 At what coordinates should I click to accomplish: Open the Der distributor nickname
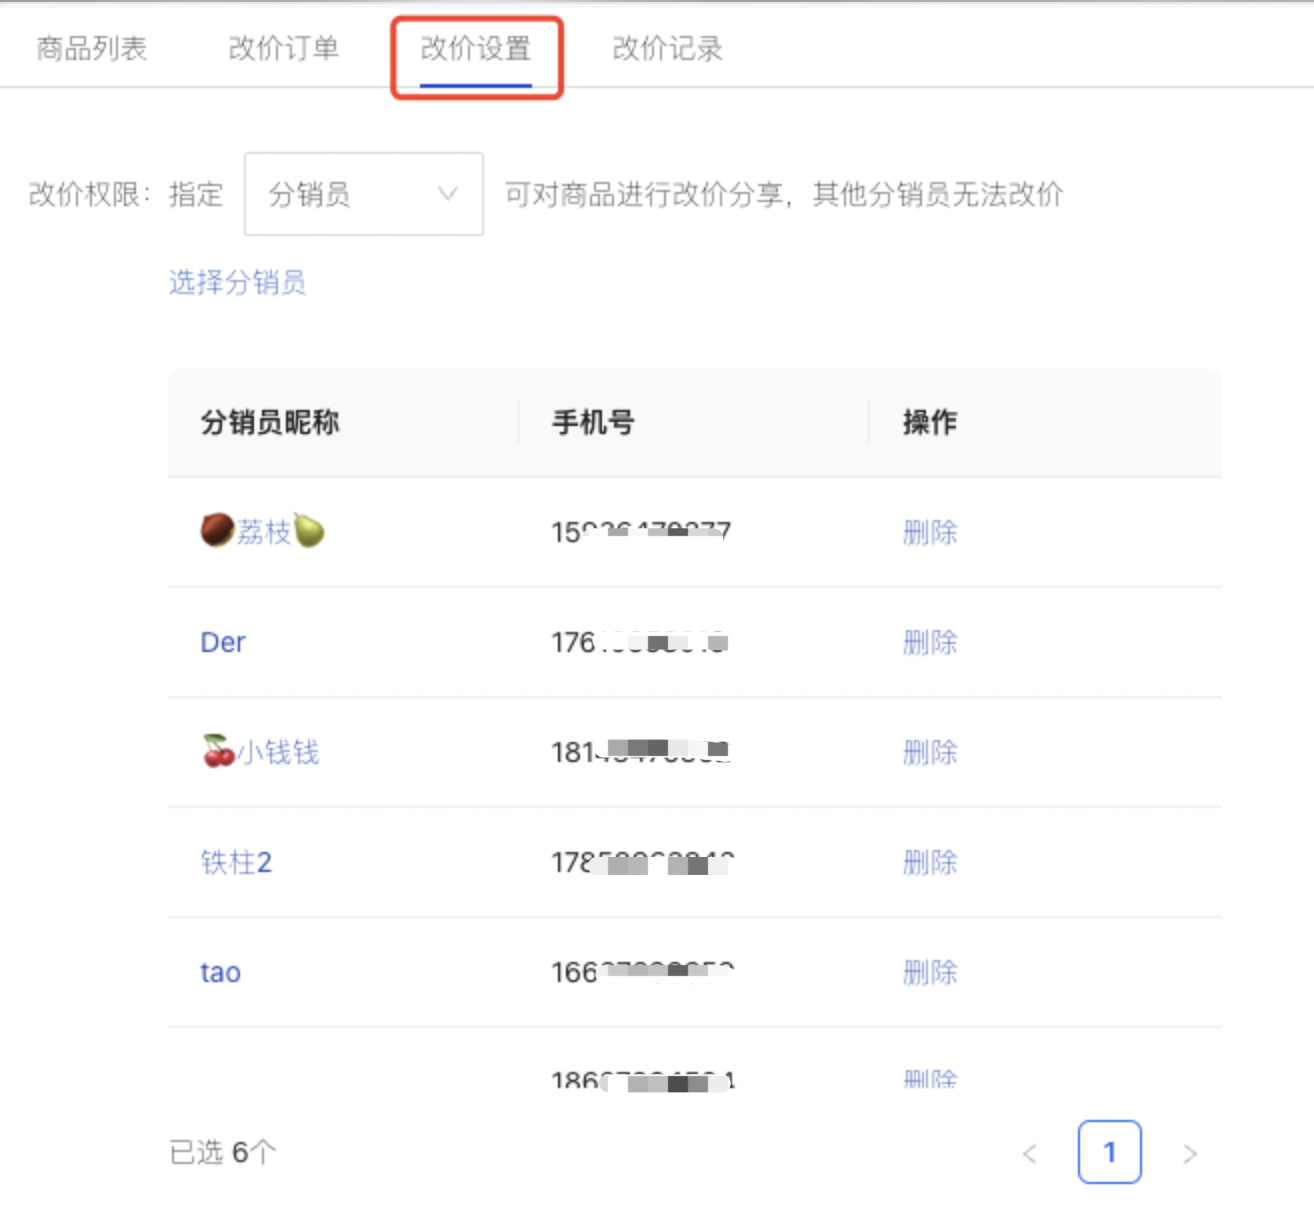tap(223, 642)
